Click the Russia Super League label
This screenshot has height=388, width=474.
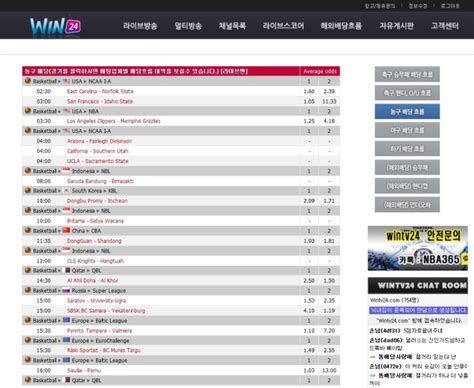99,291
